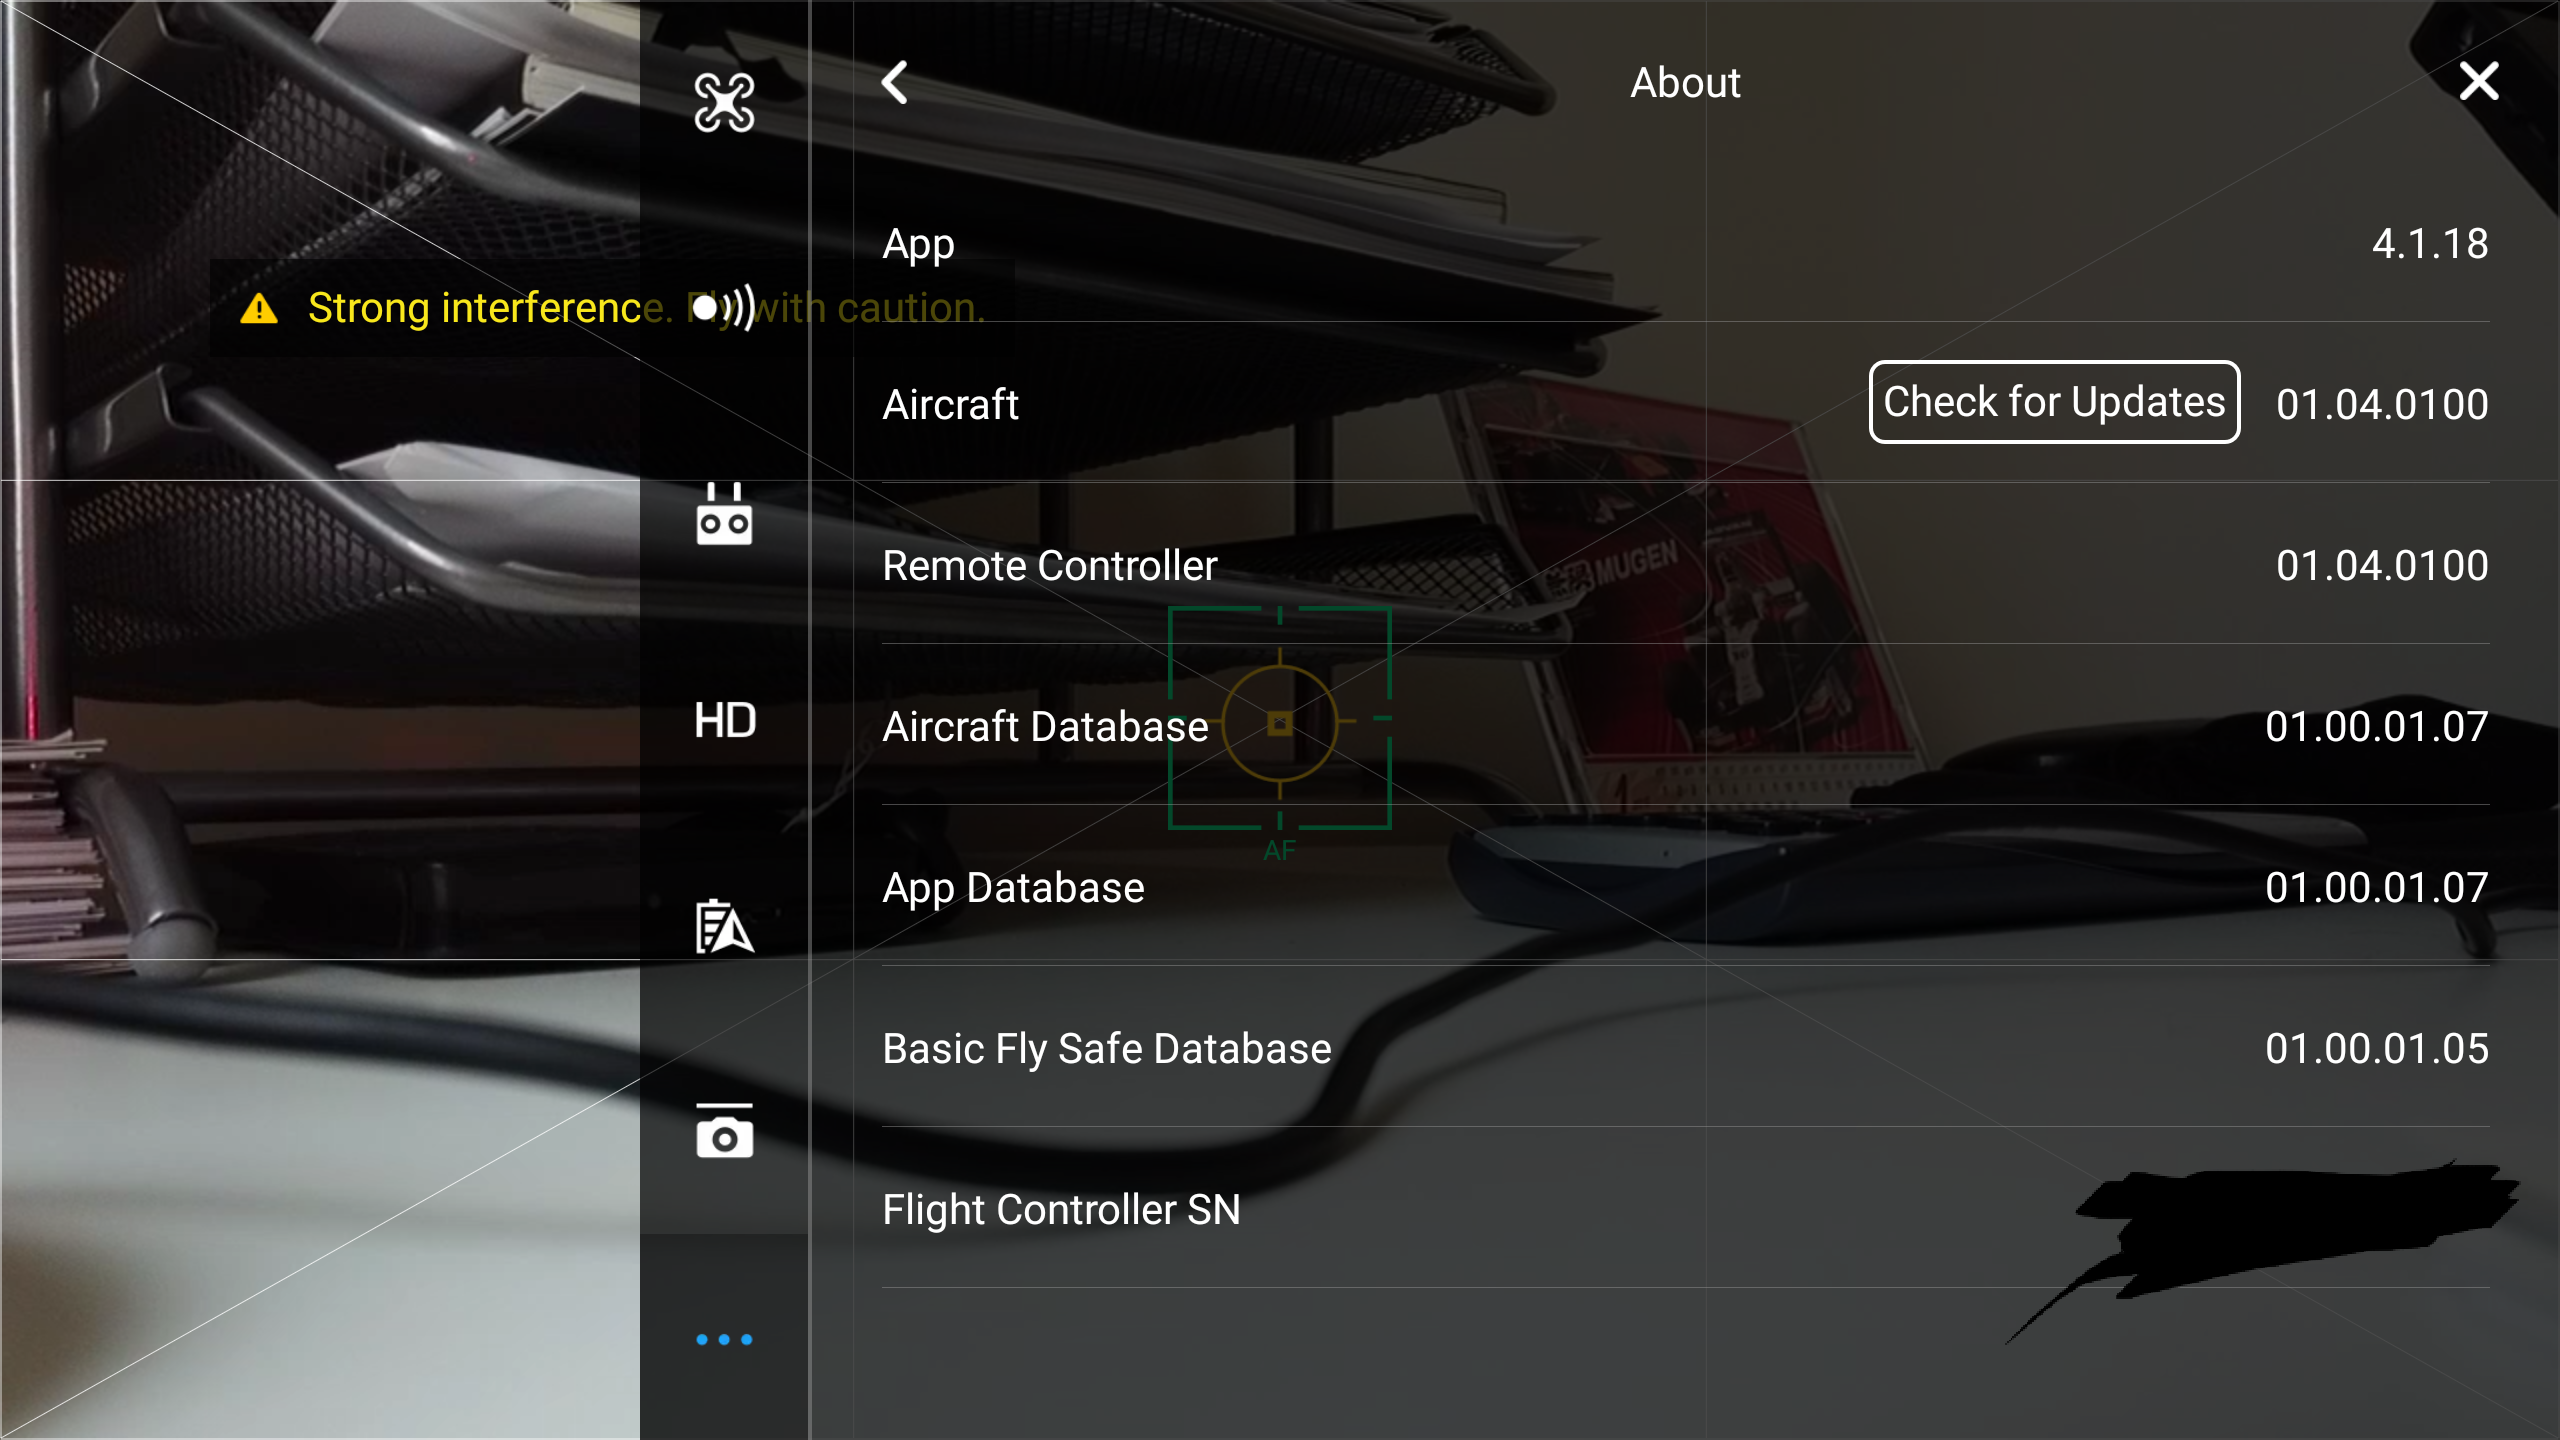The width and height of the screenshot is (2560, 1440).
Task: Tap the signal broadcast icon in the warning
Action: pos(724,307)
